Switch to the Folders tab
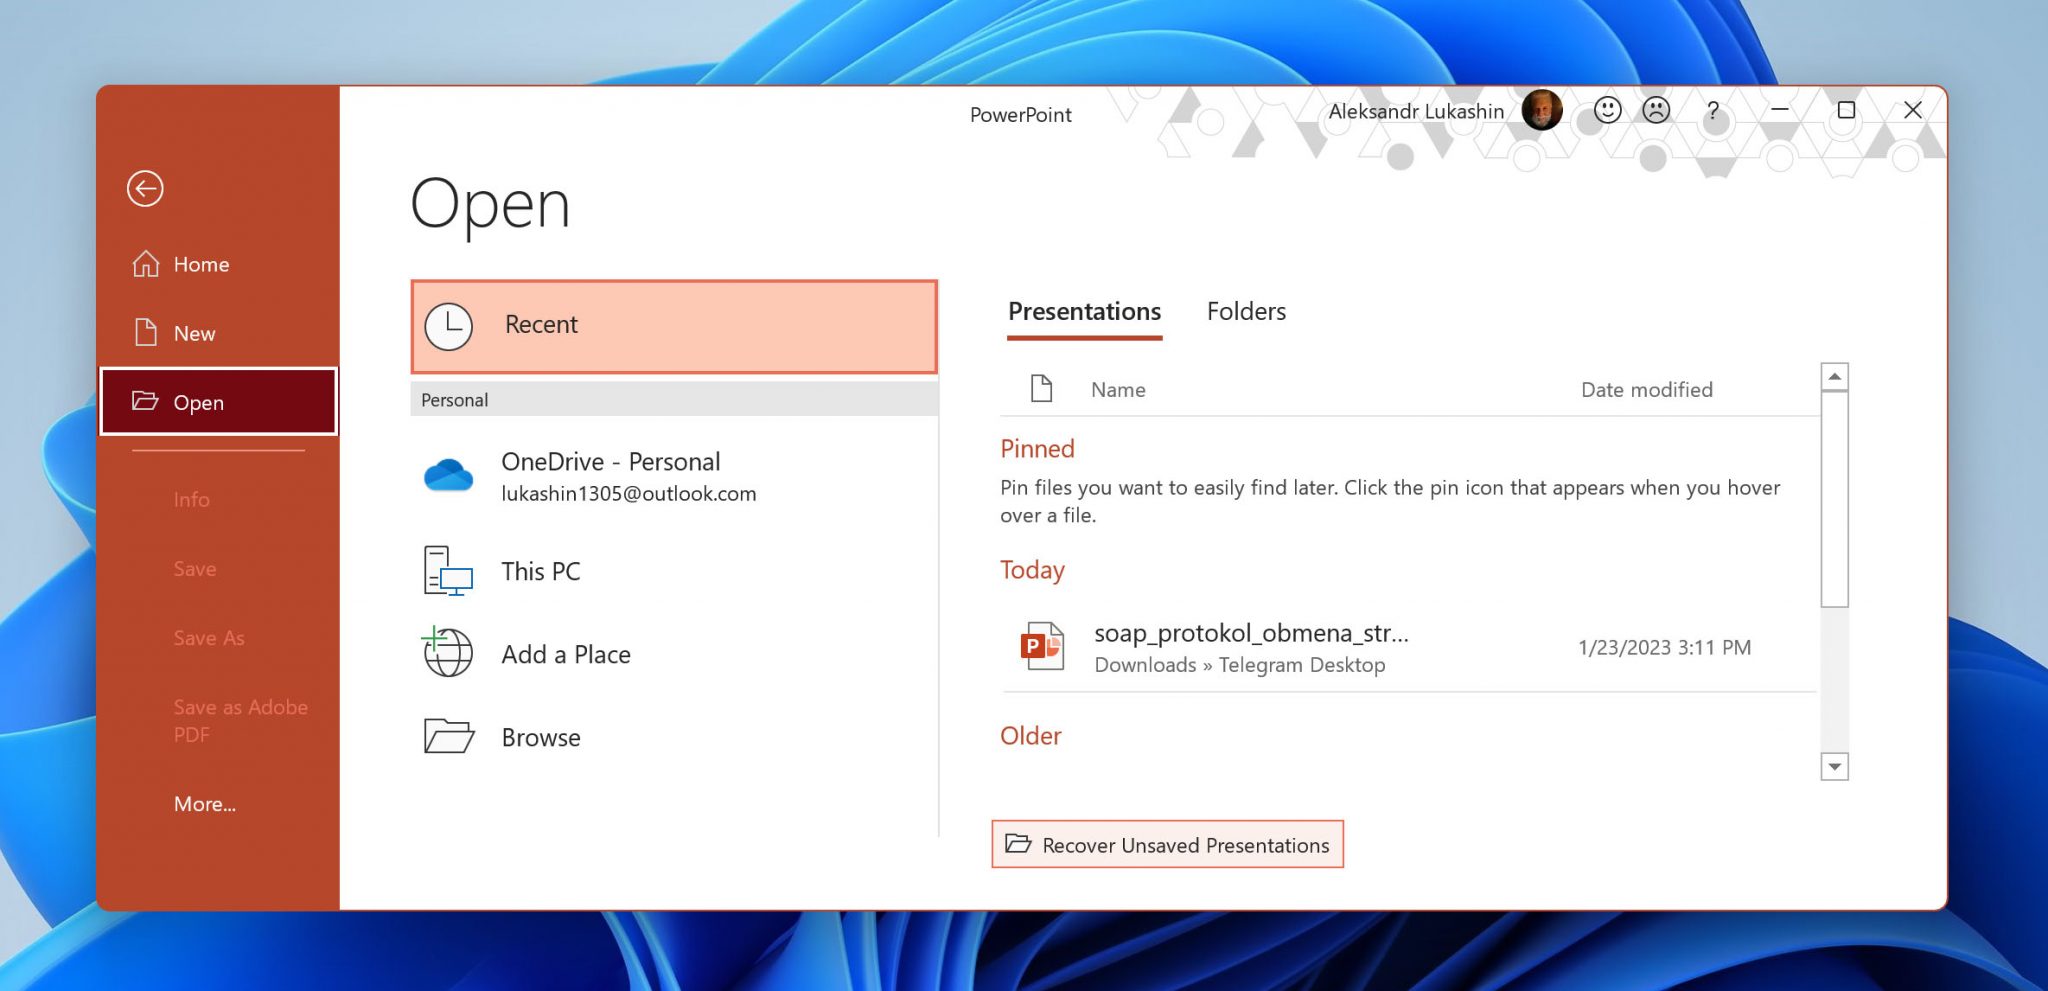This screenshot has height=991, width=2048. (1246, 311)
